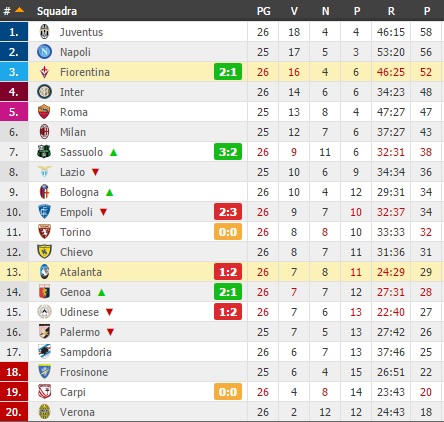Click the Napoli club crest icon
The width and height of the screenshot is (444, 422).
pos(44,52)
